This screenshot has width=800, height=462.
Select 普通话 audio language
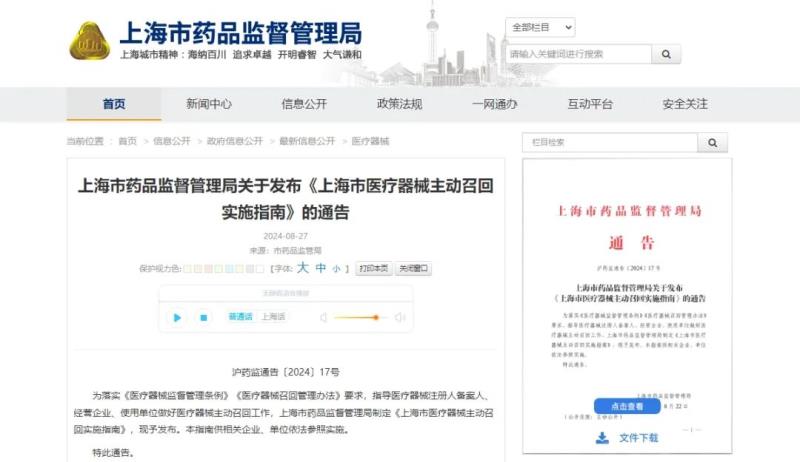coord(240,317)
